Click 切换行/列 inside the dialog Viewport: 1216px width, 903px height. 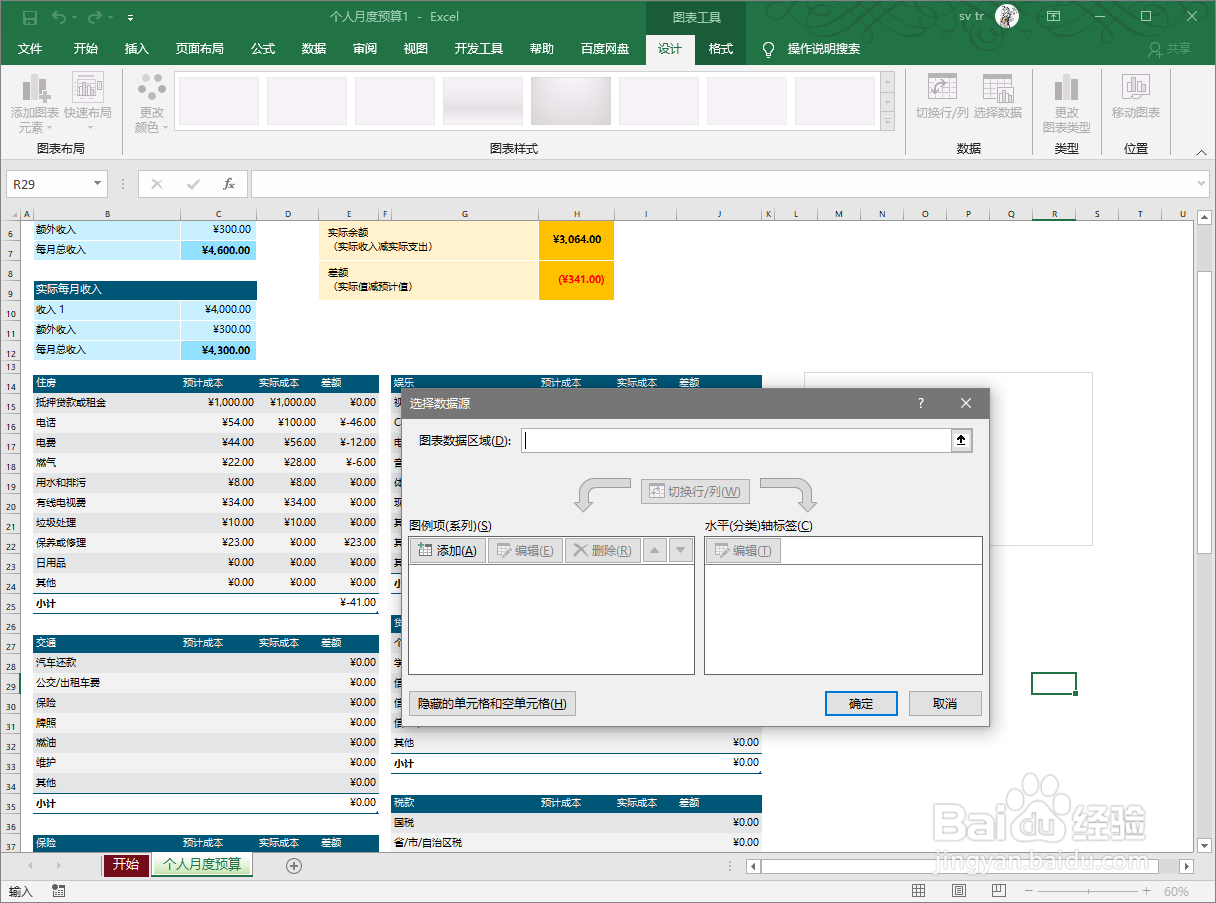695,491
